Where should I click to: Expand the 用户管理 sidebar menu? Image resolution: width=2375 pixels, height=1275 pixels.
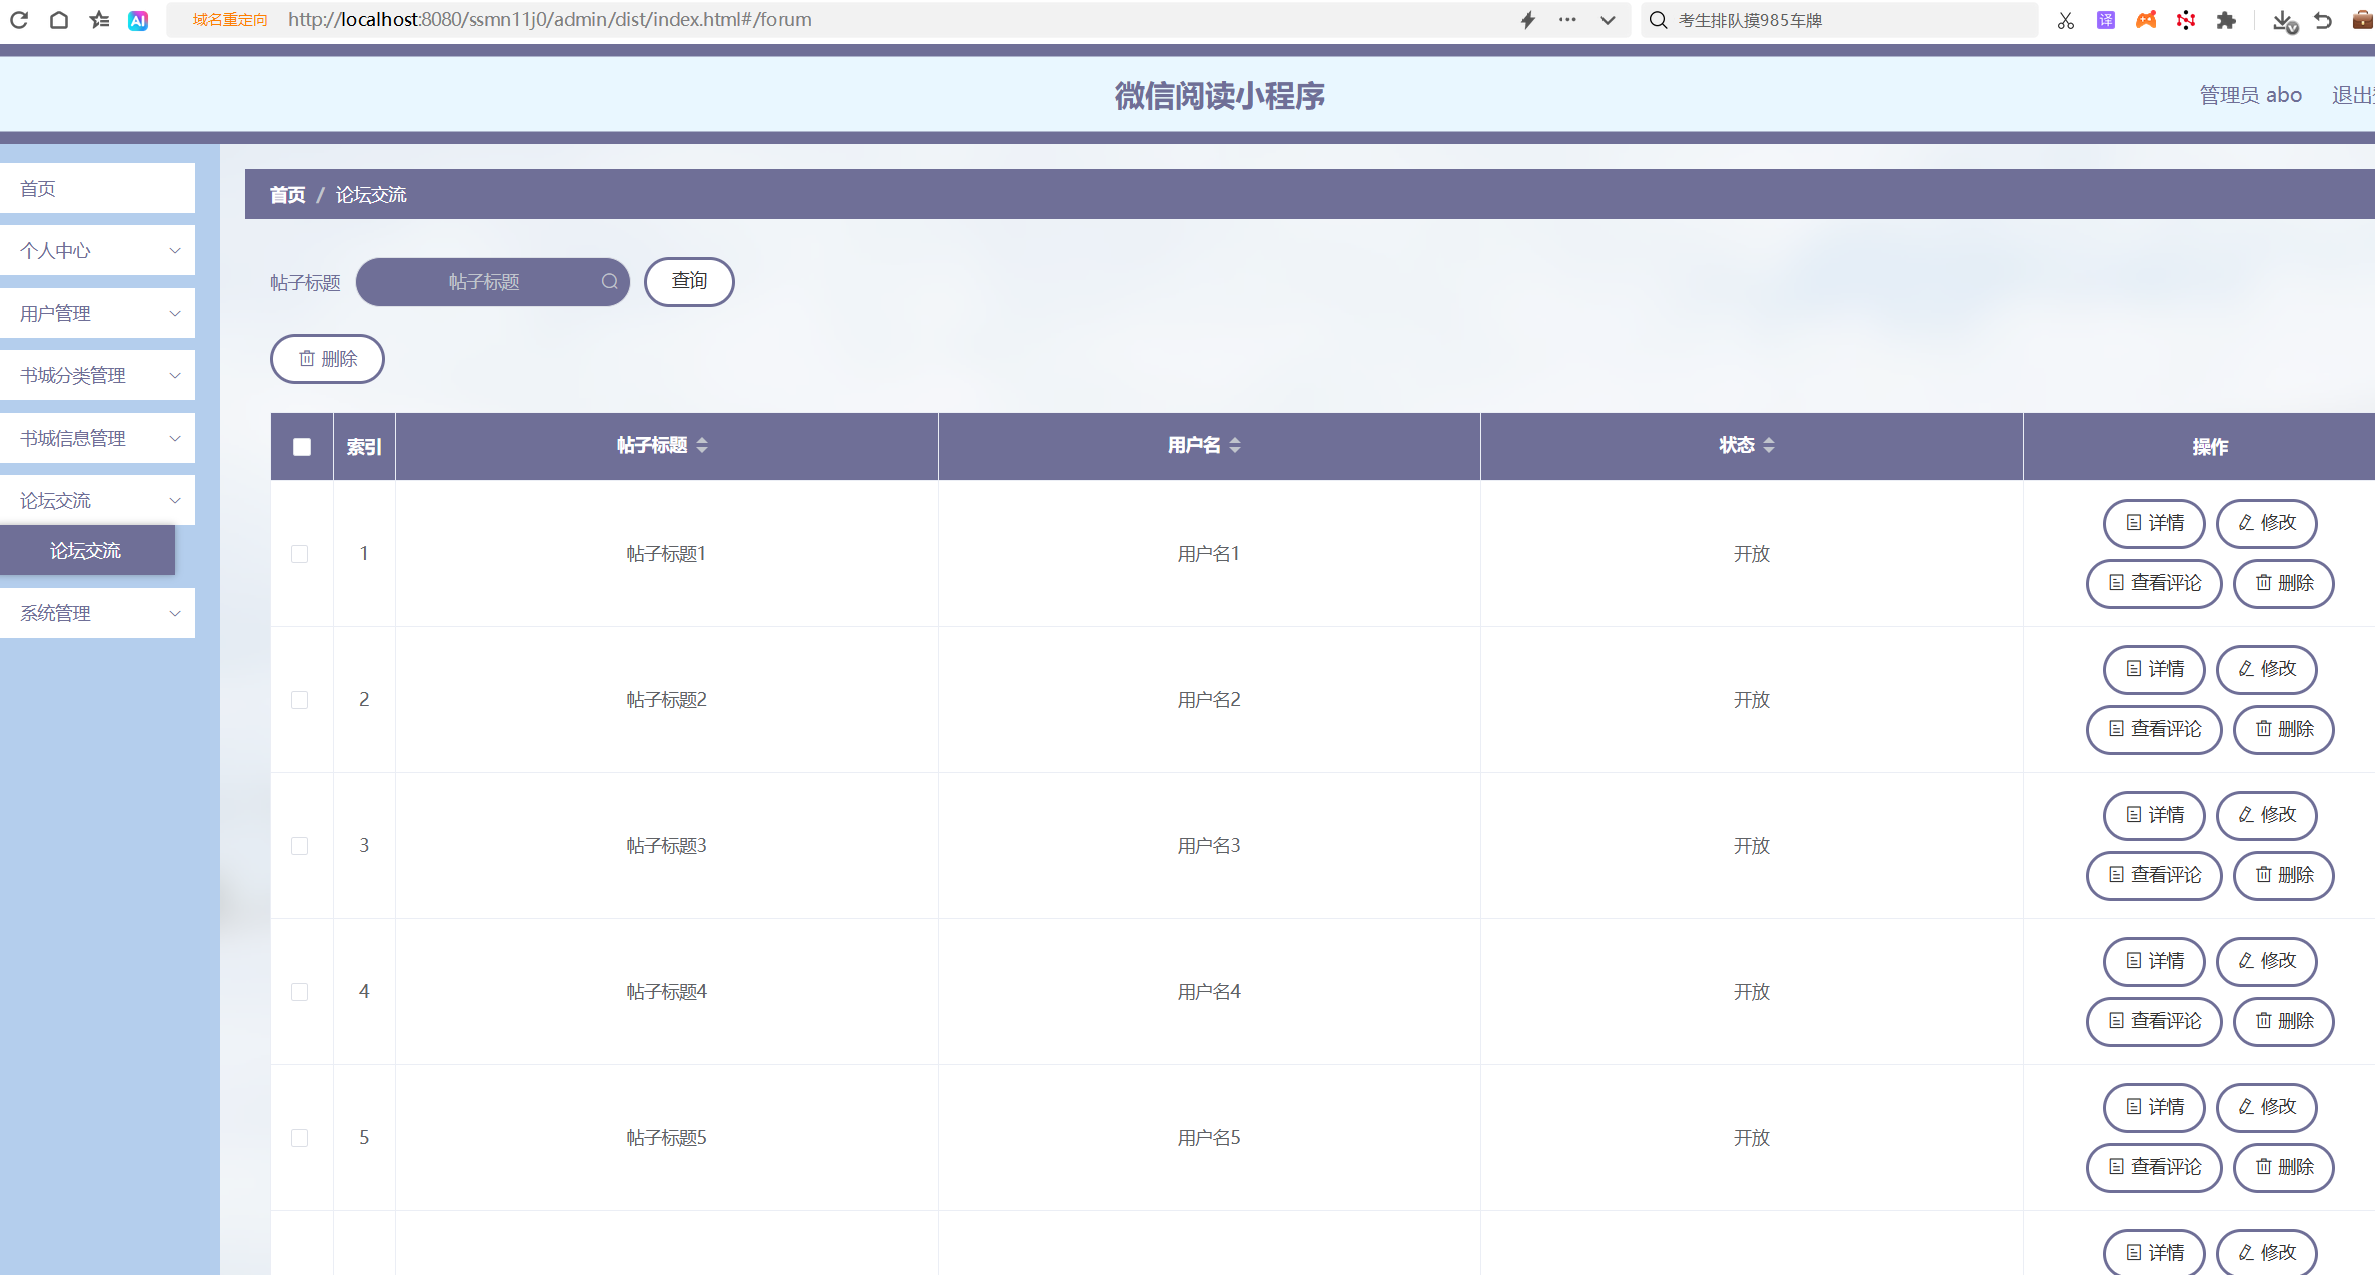tap(97, 314)
